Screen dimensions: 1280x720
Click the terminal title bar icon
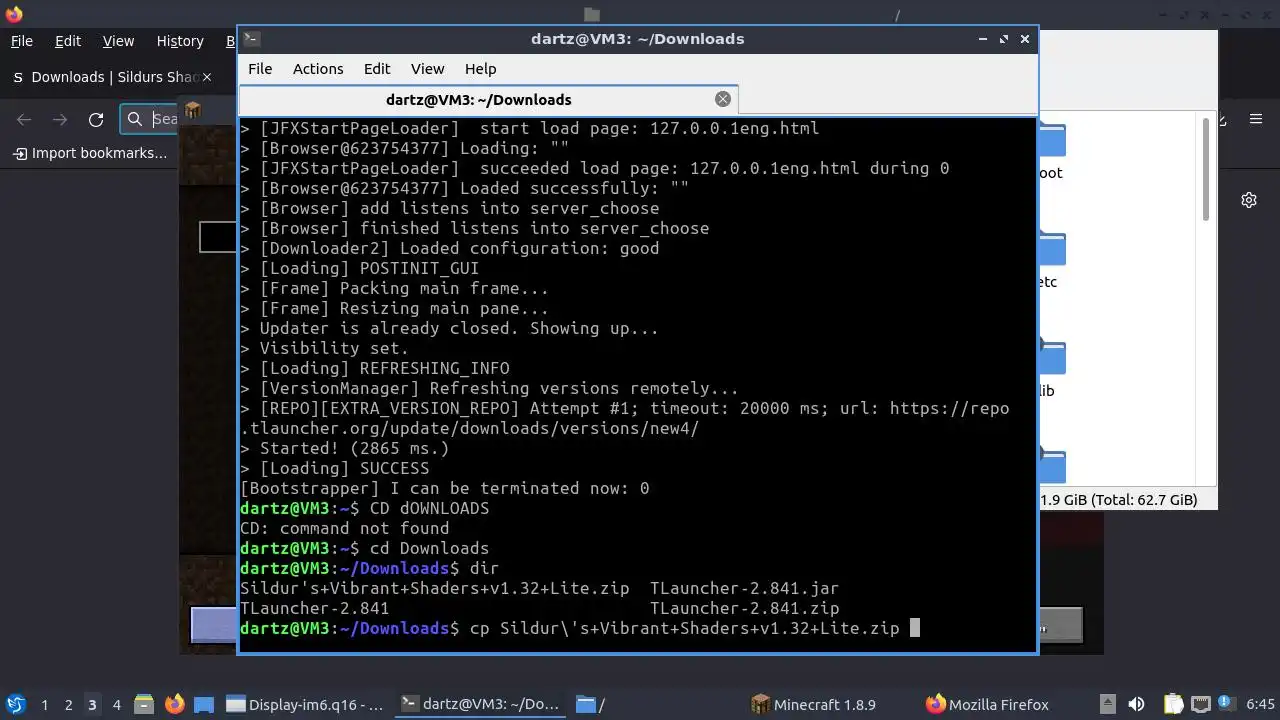(252, 39)
